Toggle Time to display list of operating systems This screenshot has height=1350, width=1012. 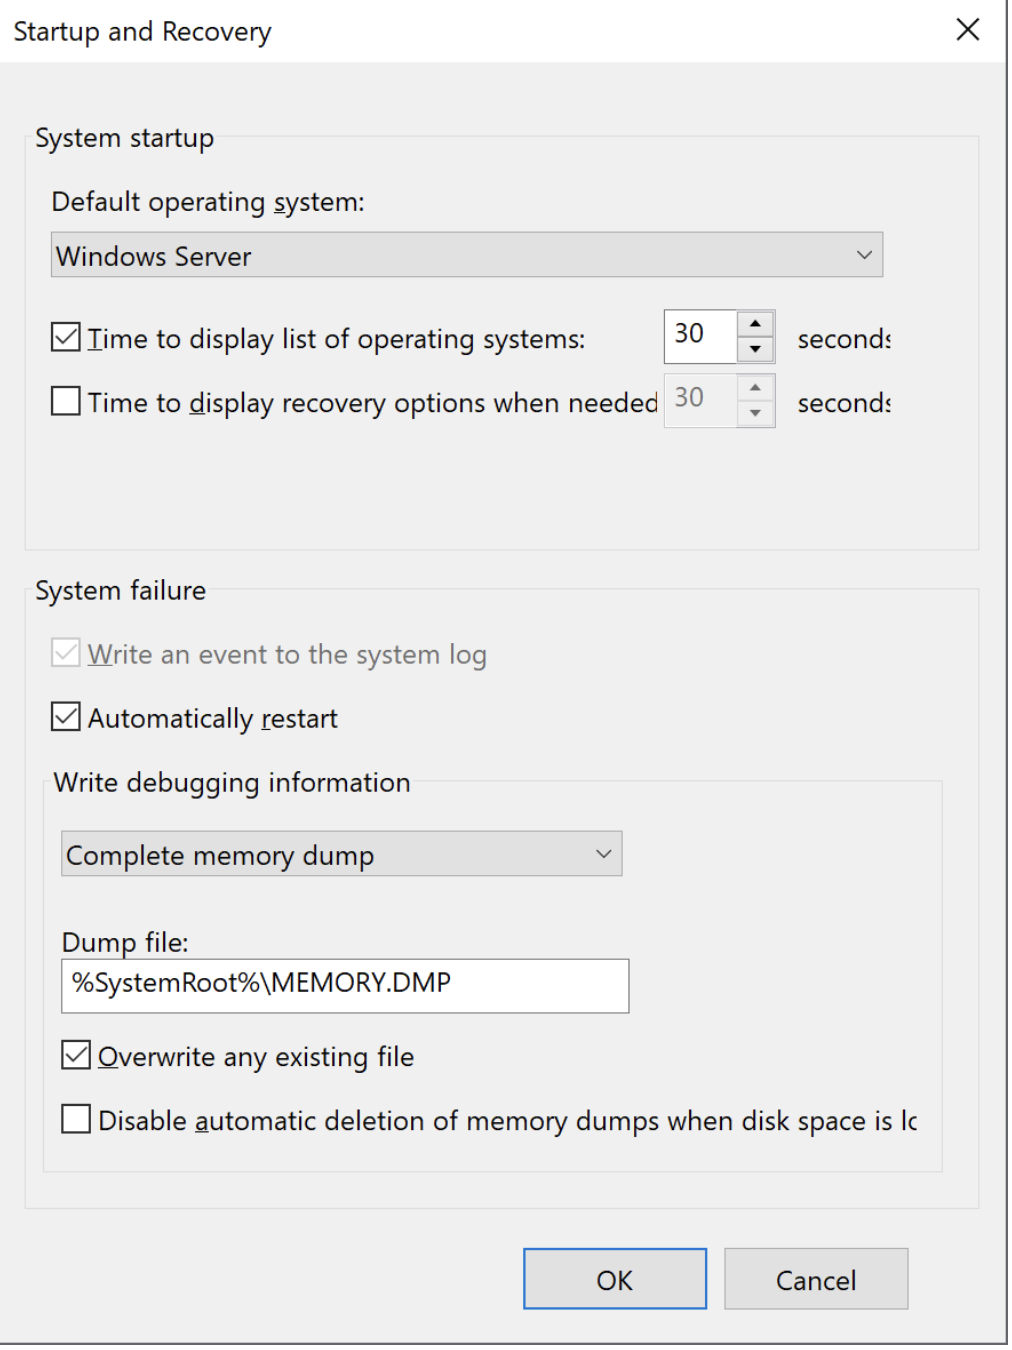click(x=66, y=338)
